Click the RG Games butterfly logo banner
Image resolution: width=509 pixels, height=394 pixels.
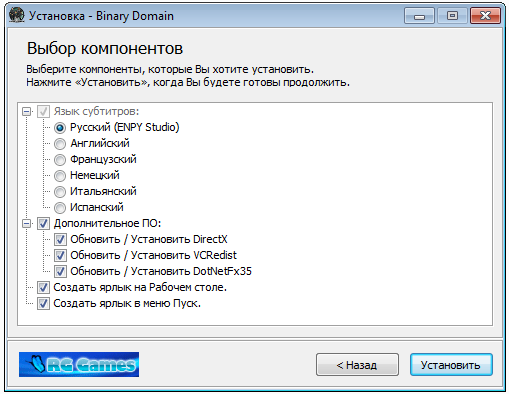coord(79,364)
